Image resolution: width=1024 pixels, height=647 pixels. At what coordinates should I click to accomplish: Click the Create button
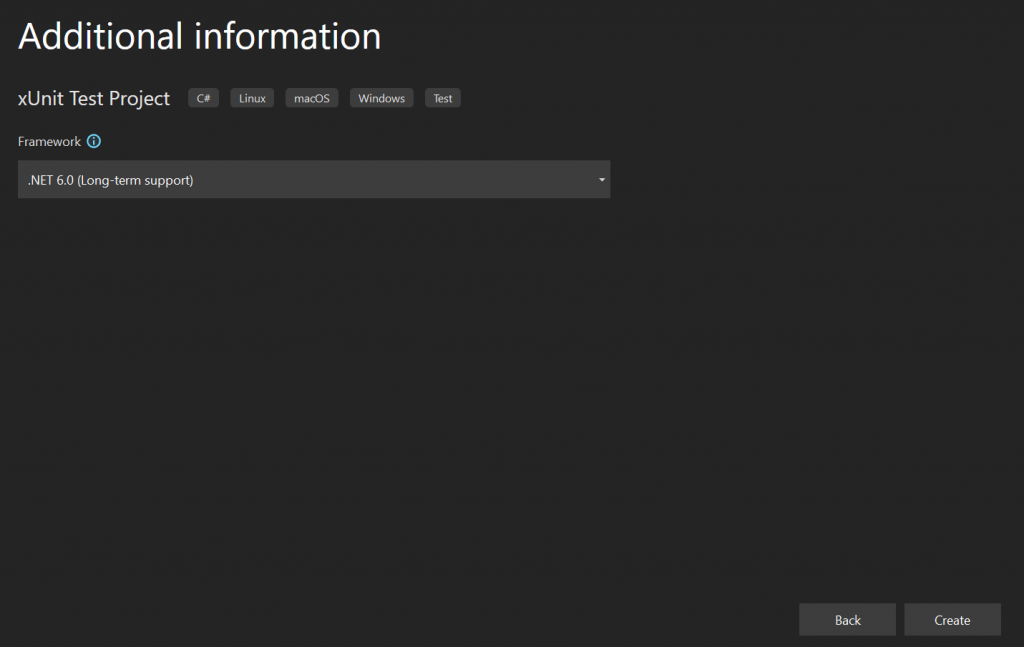[x=952, y=619]
